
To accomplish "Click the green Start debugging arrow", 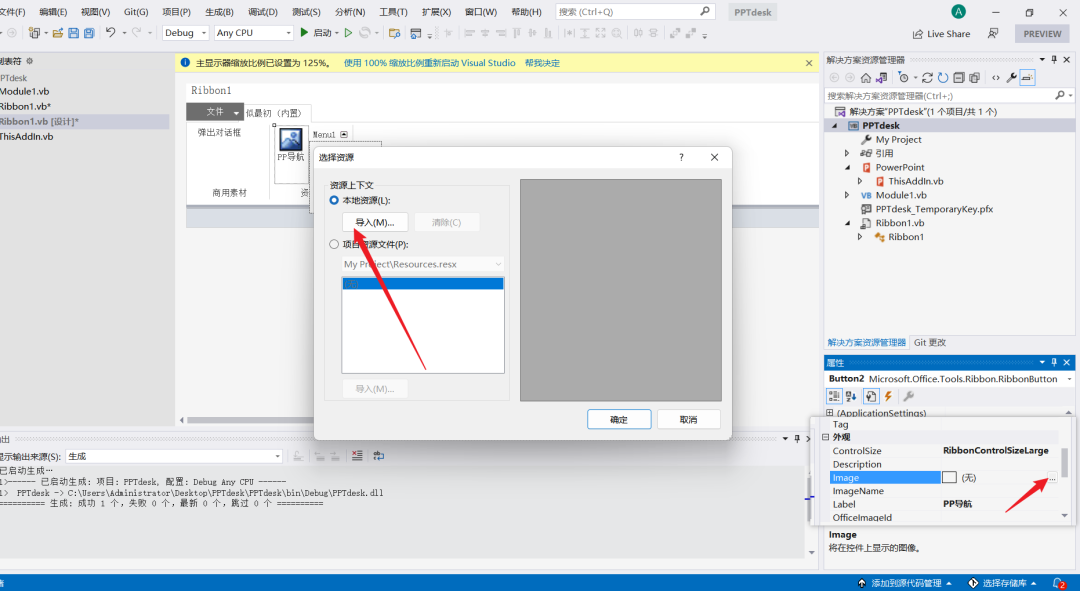I will (x=304, y=32).
